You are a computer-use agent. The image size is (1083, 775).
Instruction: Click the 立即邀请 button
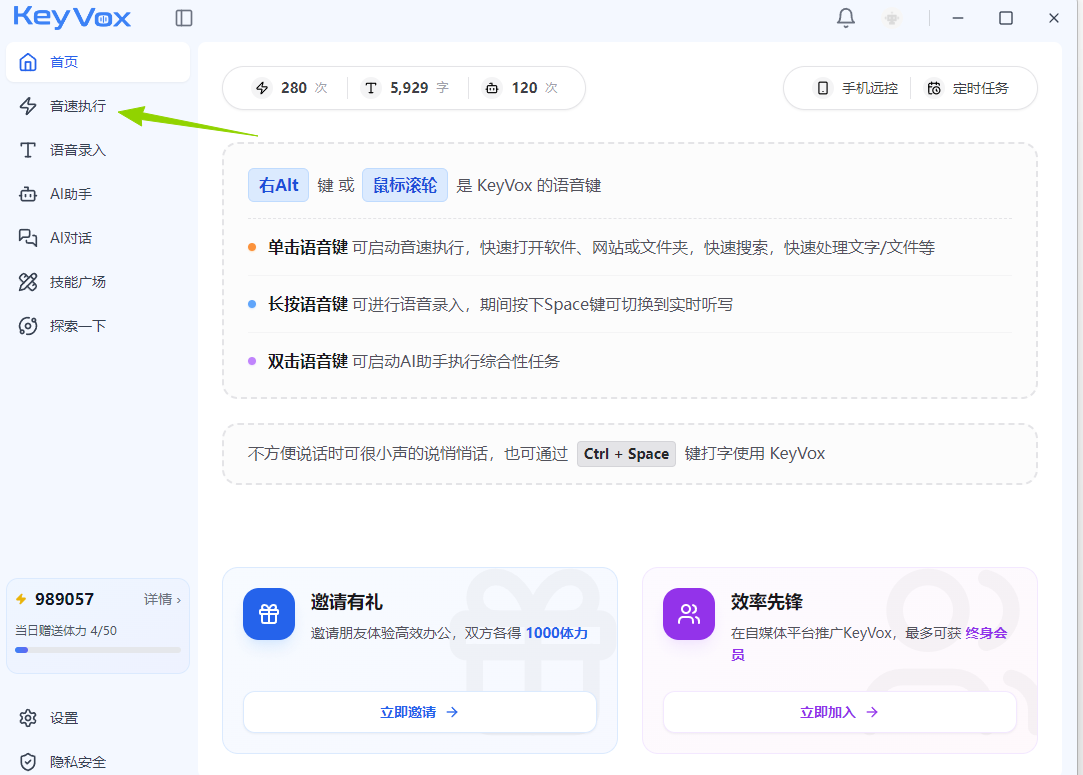[419, 712]
